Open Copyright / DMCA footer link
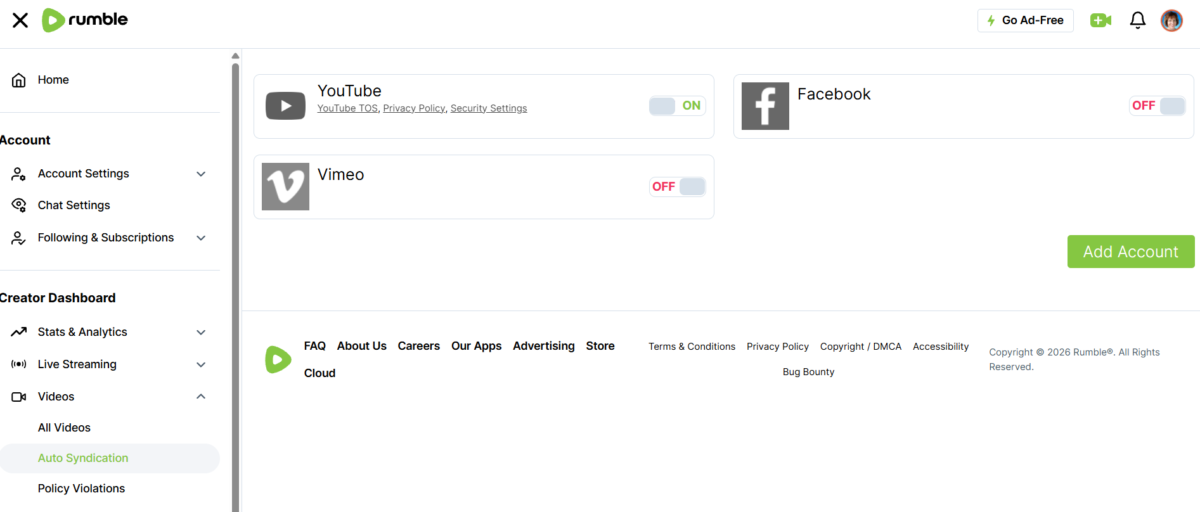The image size is (1200, 512). tap(861, 347)
